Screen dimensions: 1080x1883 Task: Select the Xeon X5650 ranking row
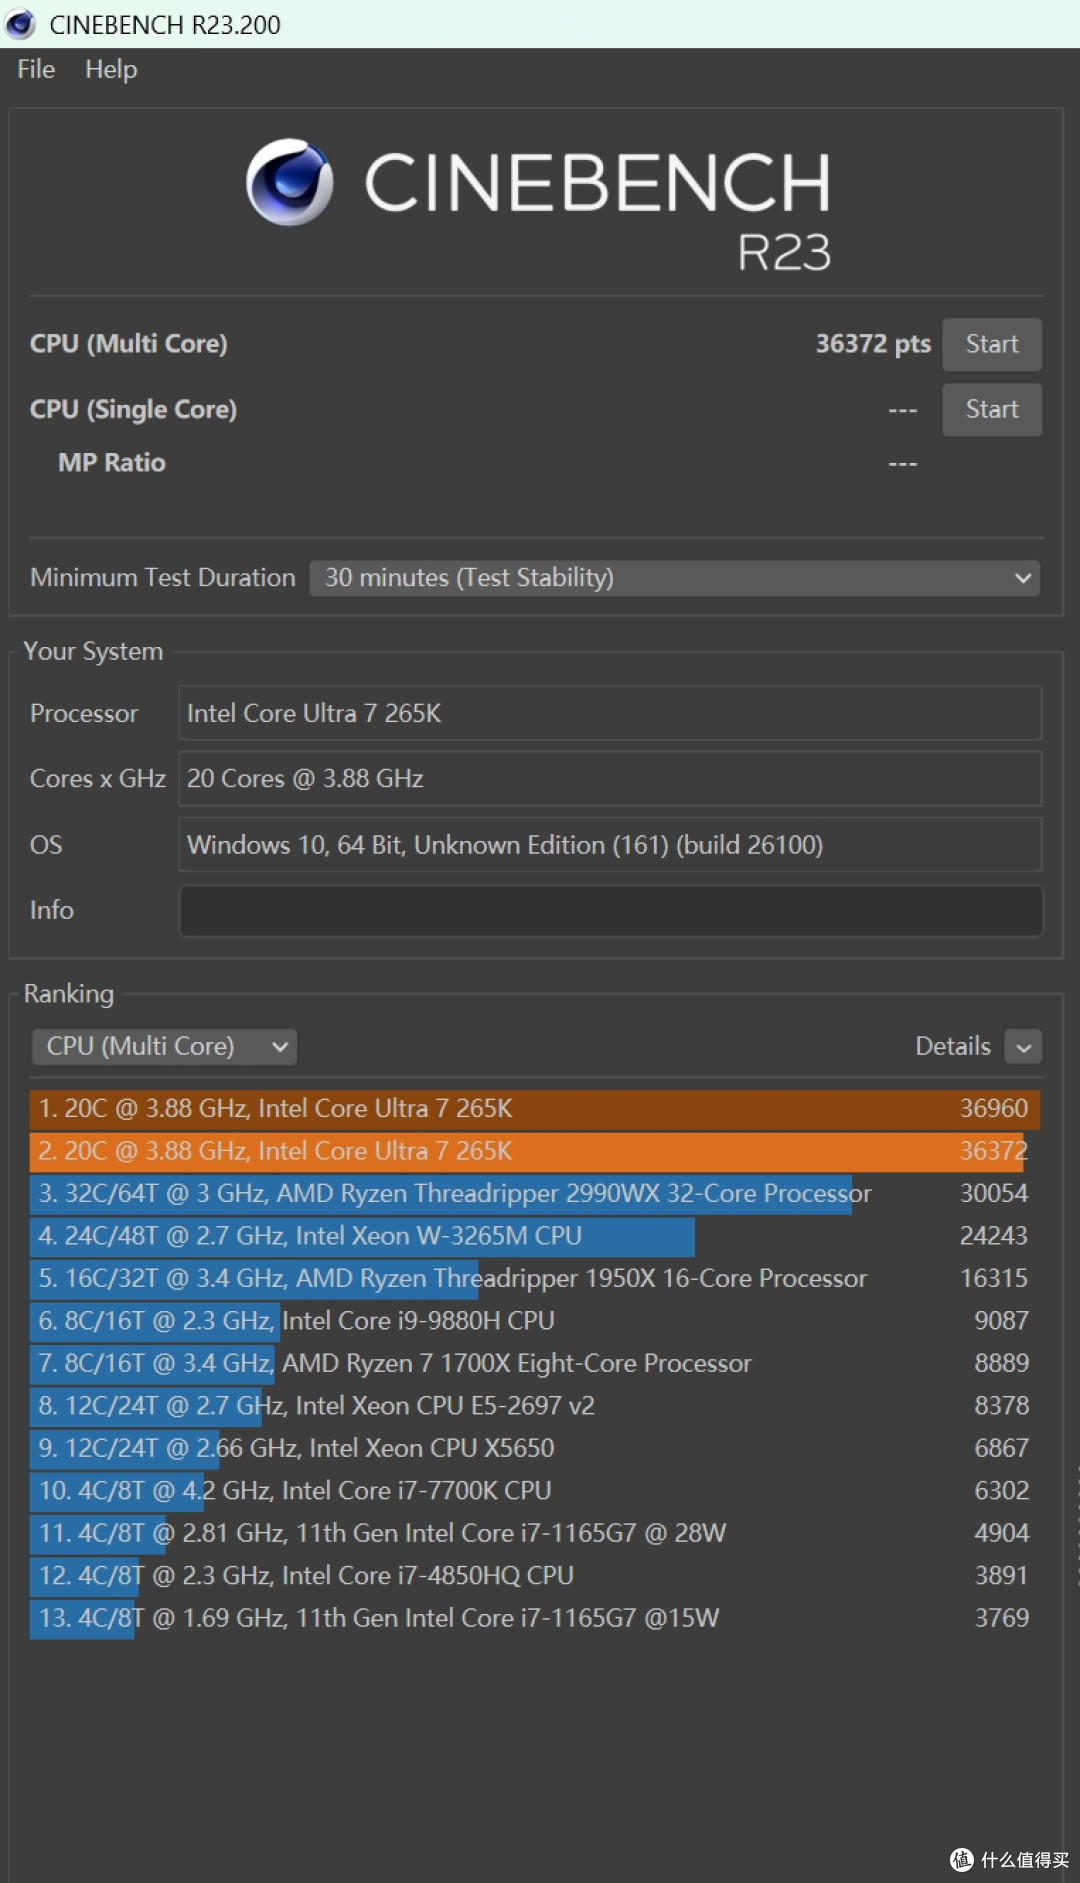[535, 1449]
